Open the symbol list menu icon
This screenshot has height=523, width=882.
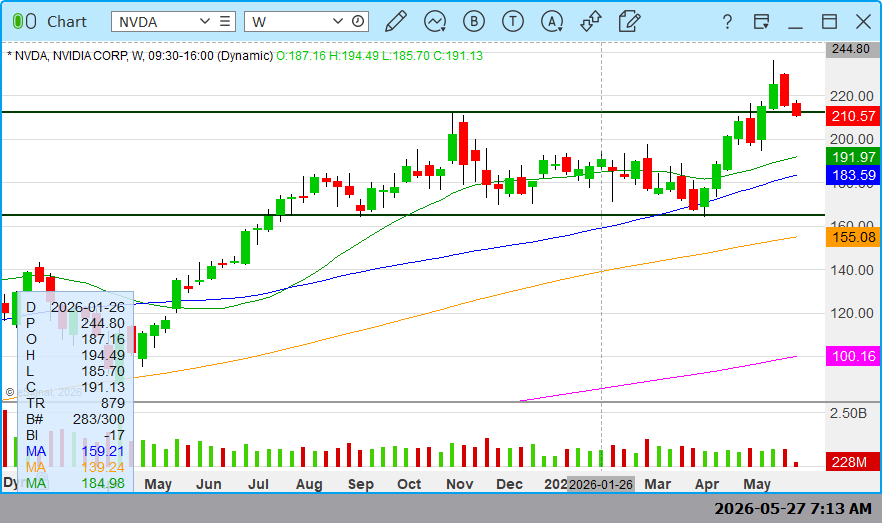pyautogui.click(x=225, y=21)
